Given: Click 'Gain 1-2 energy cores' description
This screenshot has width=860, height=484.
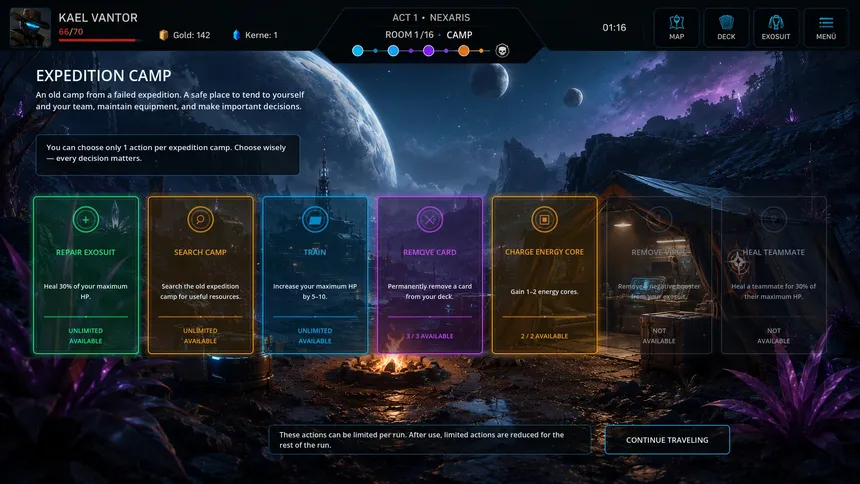Looking at the screenshot, I should pyautogui.click(x=544, y=291).
